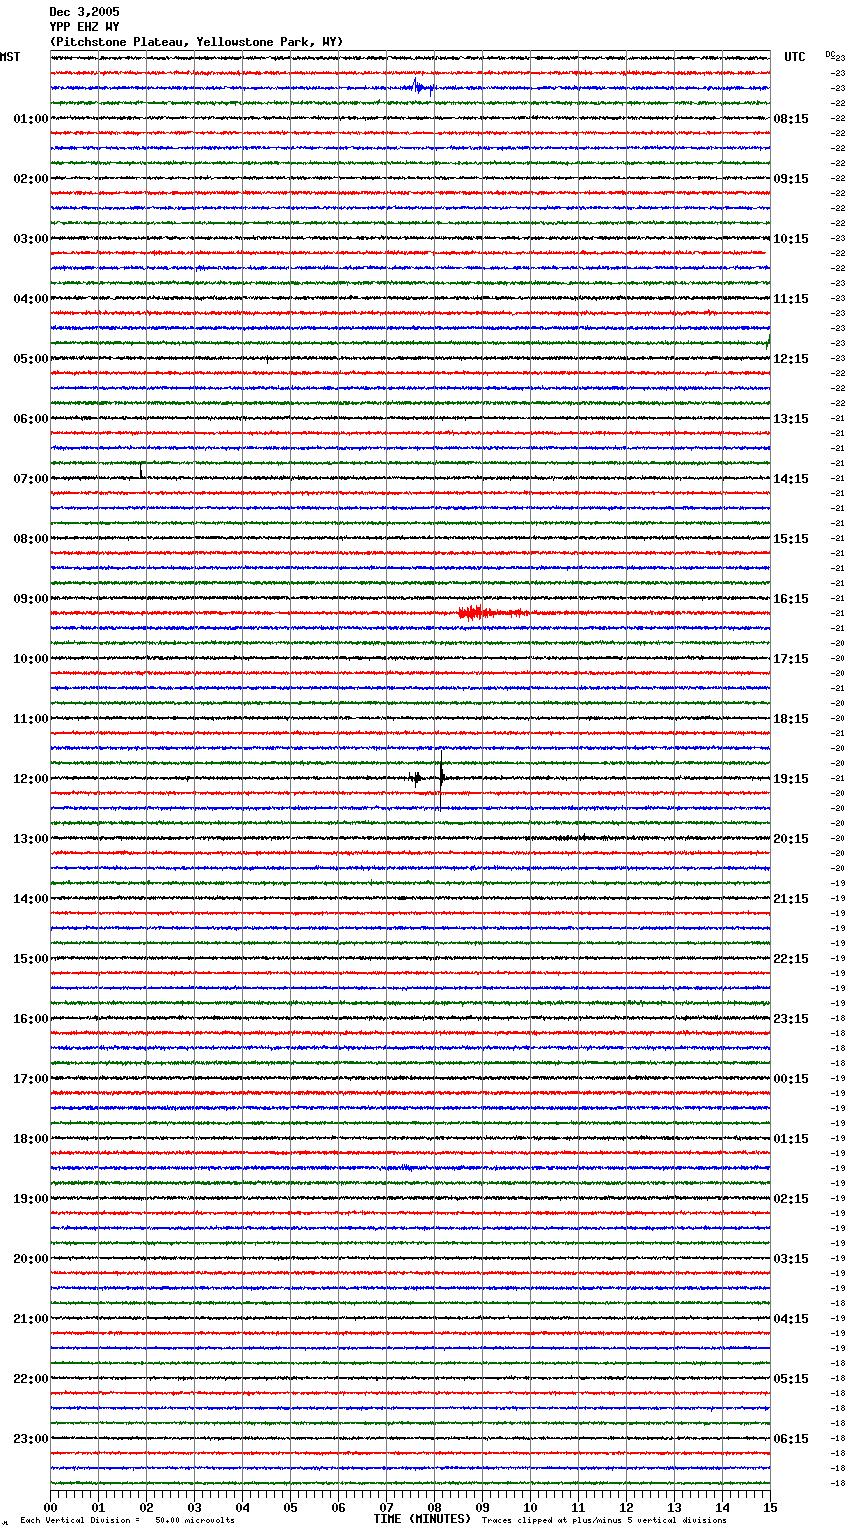
Task: Click the UTC time label "14:15"
Action: [x=791, y=479]
